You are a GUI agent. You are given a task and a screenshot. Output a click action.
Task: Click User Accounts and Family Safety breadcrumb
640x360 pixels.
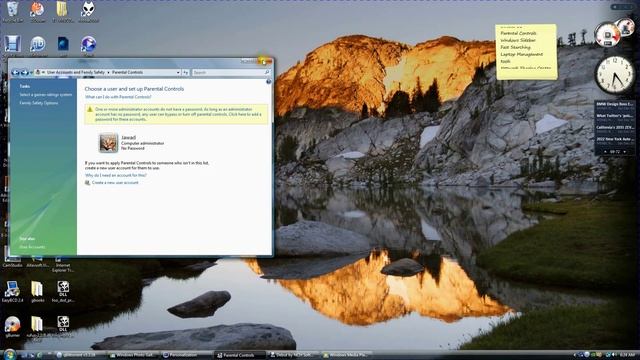pyautogui.click(x=76, y=72)
